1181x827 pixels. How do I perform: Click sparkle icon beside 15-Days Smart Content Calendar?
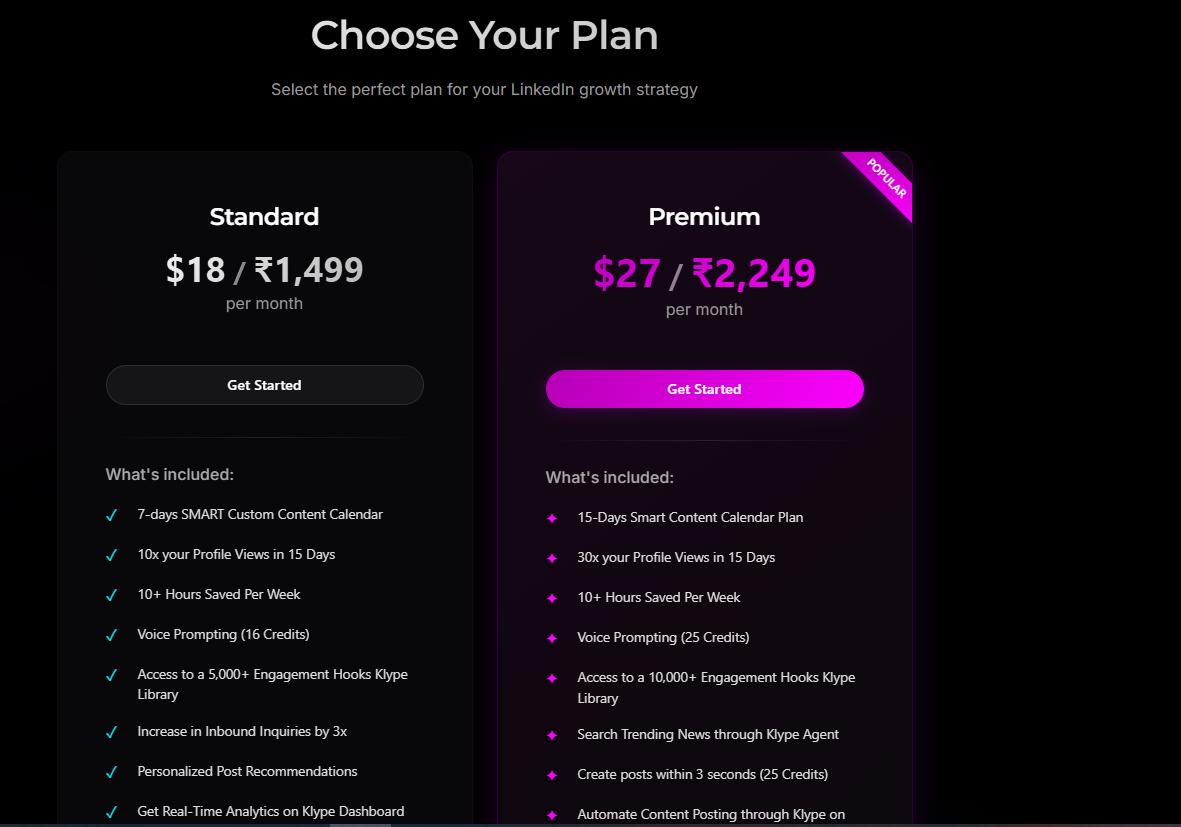(x=552, y=518)
